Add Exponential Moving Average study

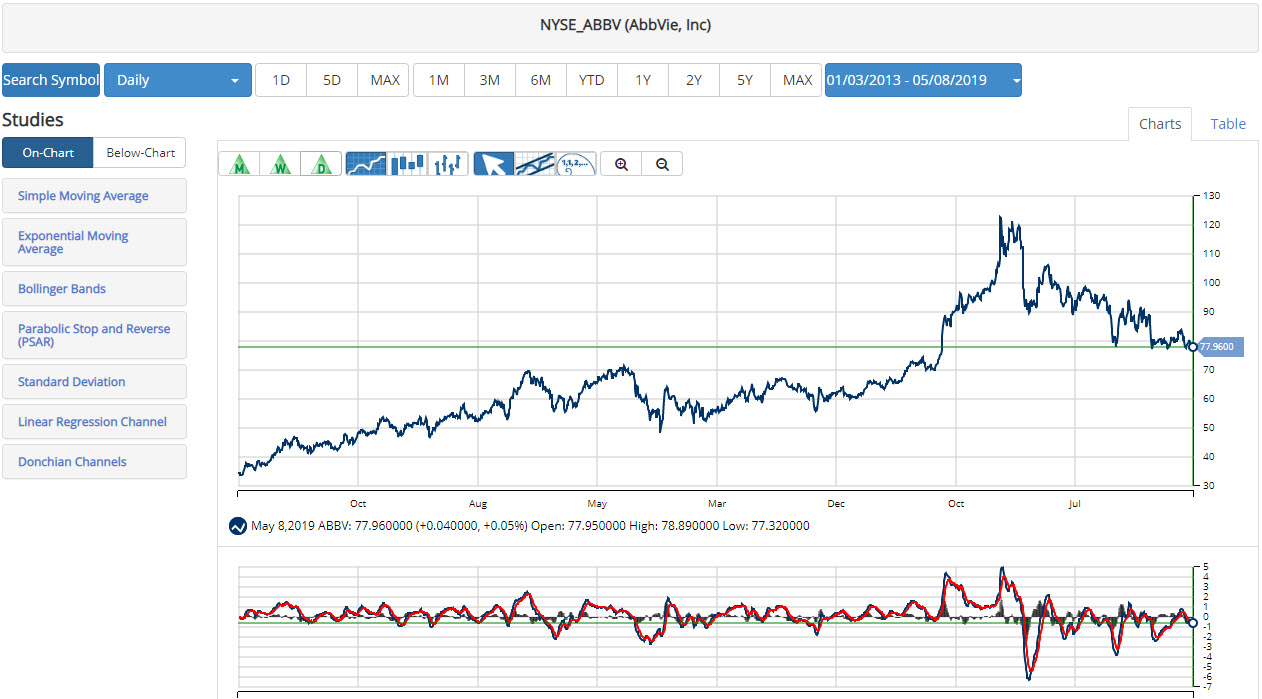94,242
